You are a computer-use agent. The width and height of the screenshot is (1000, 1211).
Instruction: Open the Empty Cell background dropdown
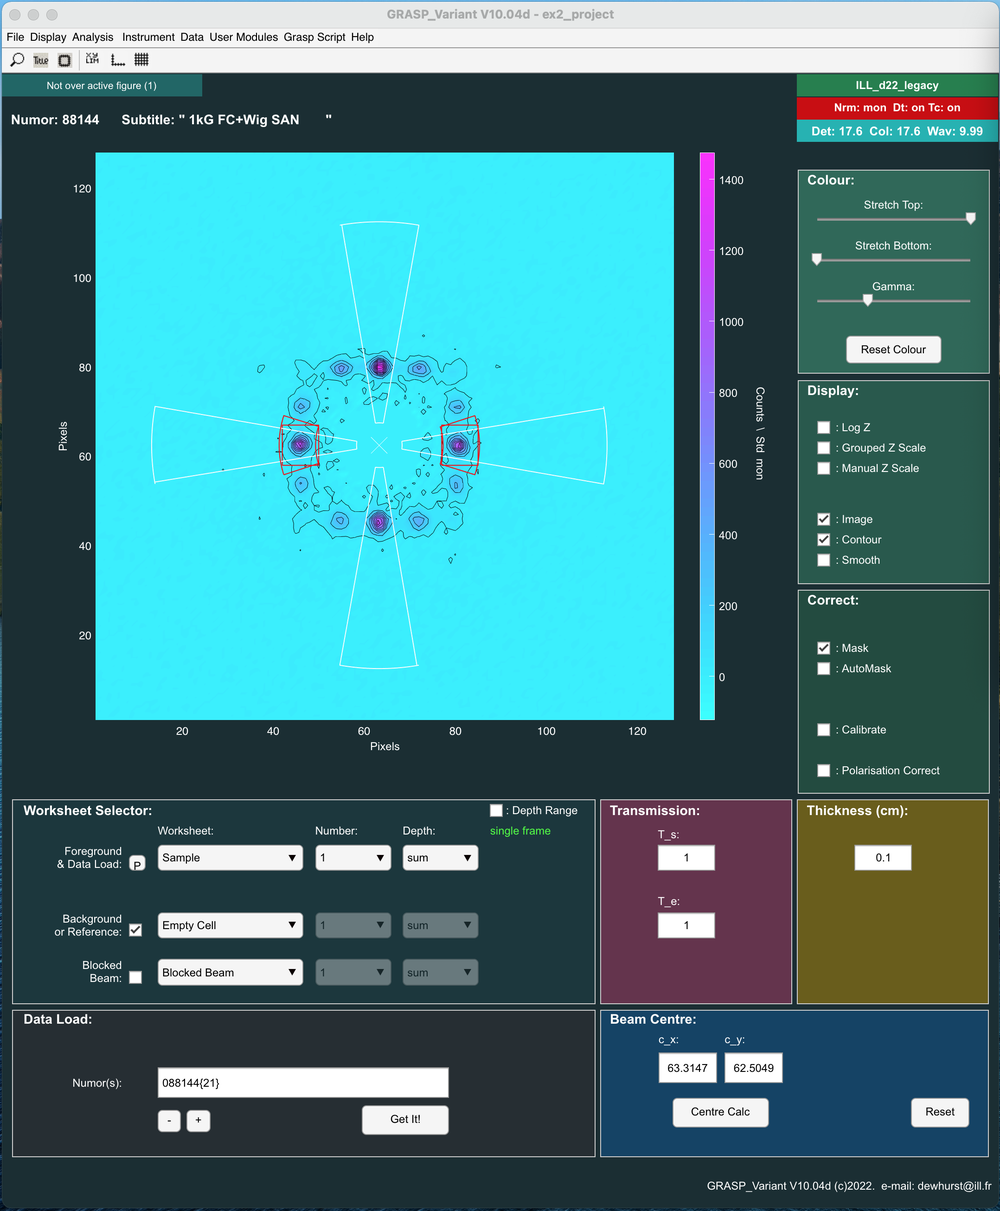click(x=230, y=925)
